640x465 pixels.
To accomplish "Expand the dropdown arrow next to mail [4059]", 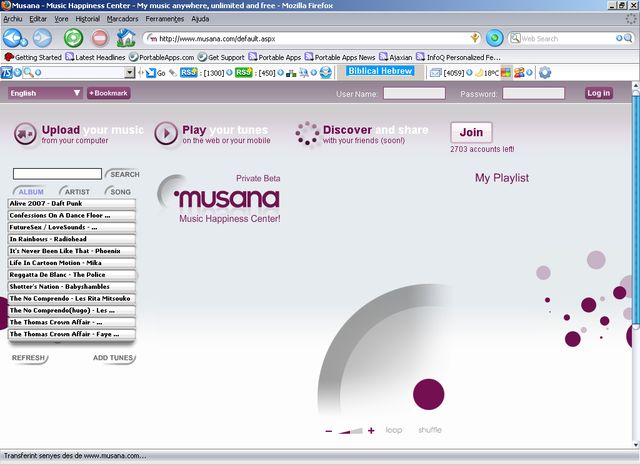I will (469, 73).
